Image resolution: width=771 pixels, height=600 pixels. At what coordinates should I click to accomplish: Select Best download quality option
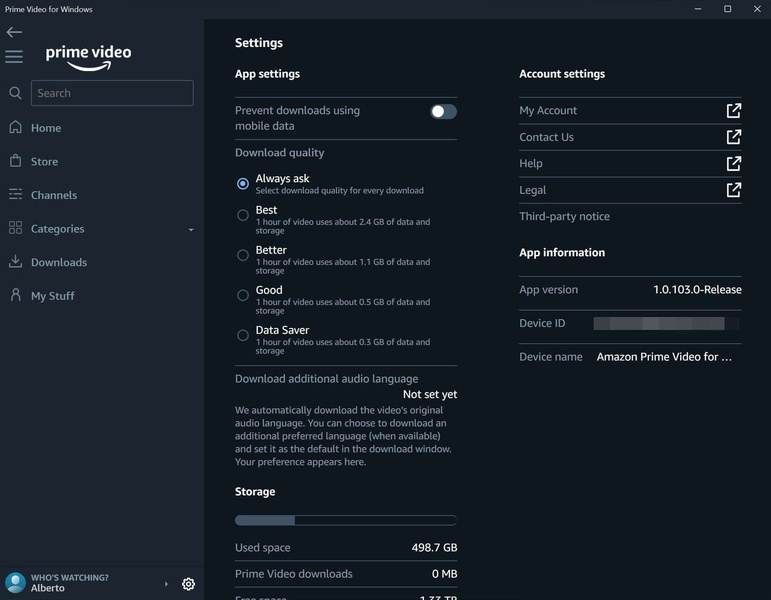click(243, 215)
